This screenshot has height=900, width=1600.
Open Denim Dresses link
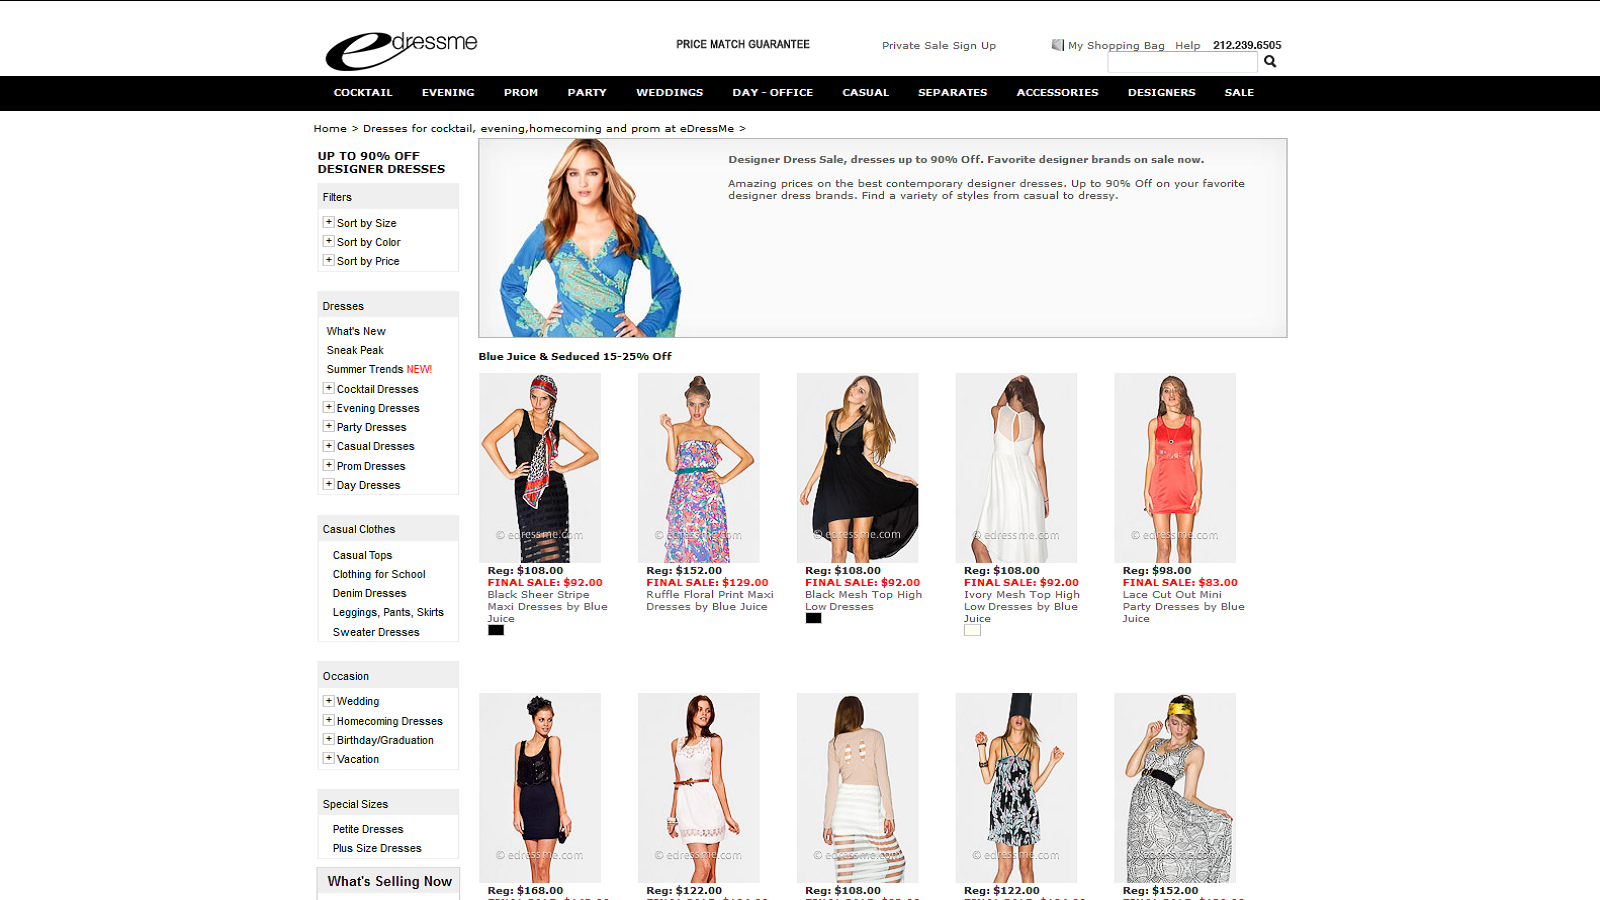click(369, 593)
